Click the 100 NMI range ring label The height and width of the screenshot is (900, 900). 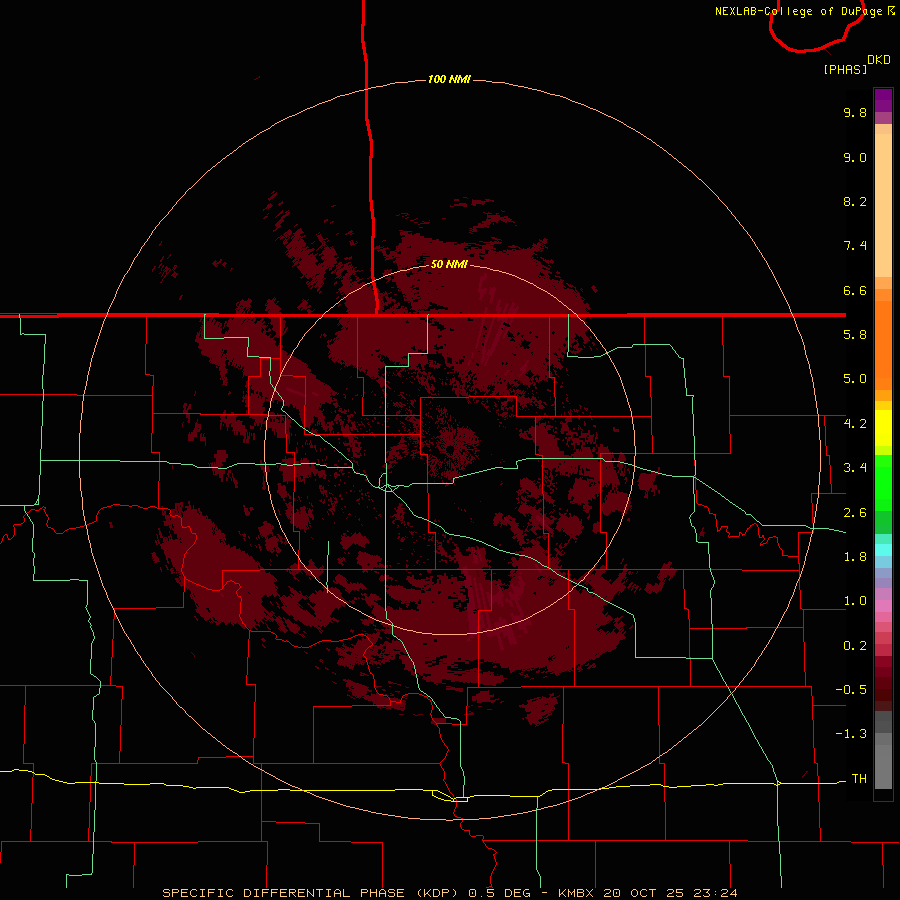coord(449,79)
